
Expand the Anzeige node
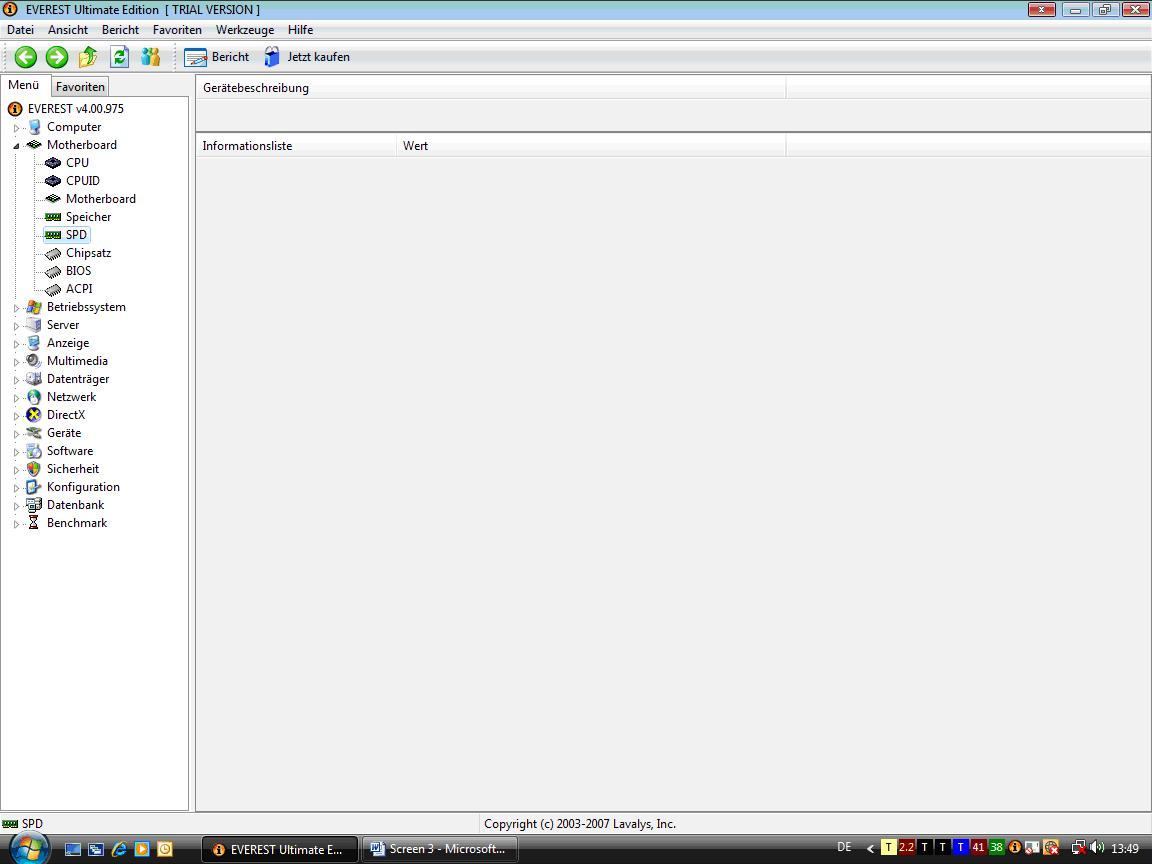[x=16, y=344]
